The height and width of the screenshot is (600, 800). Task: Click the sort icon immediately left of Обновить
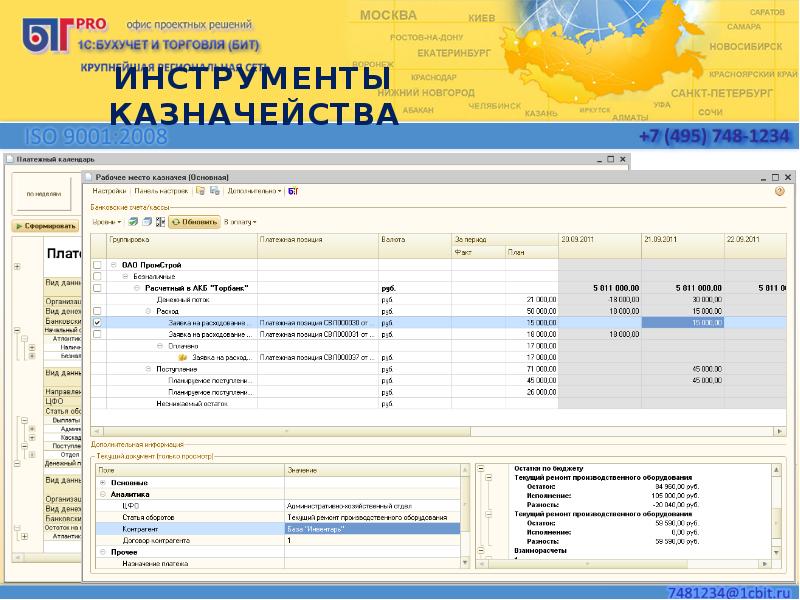[x=160, y=222]
